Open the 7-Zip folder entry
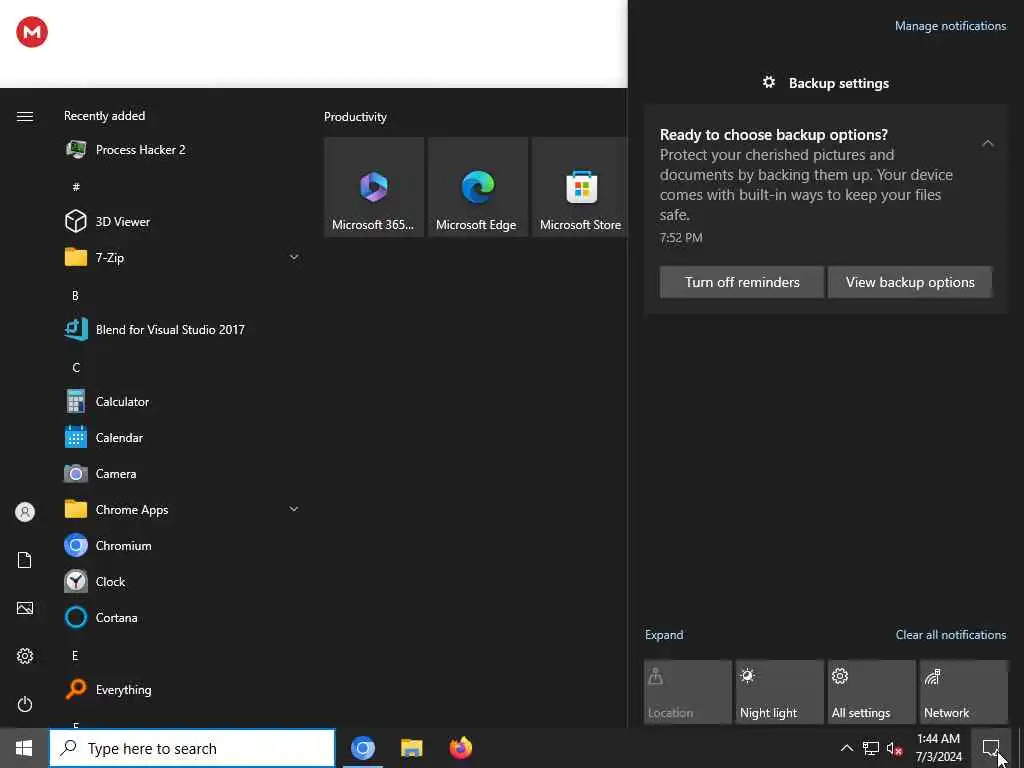 pyautogui.click(x=183, y=257)
